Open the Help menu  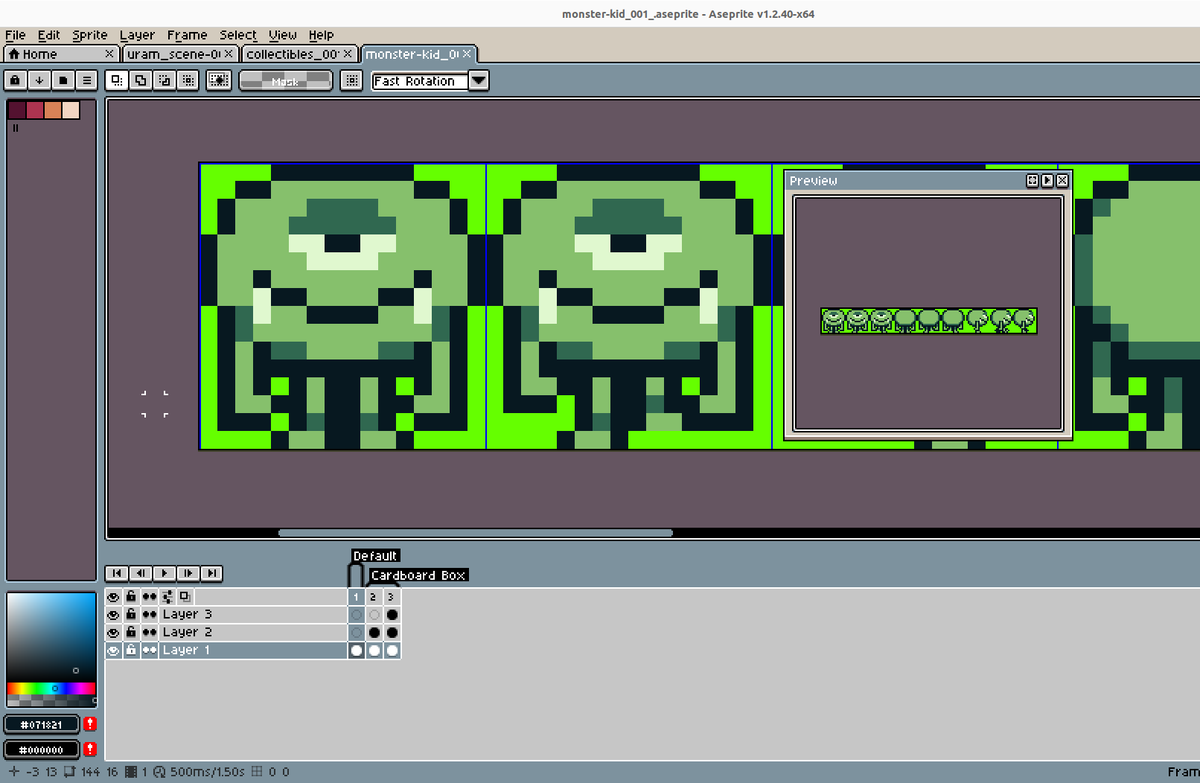(x=321, y=35)
